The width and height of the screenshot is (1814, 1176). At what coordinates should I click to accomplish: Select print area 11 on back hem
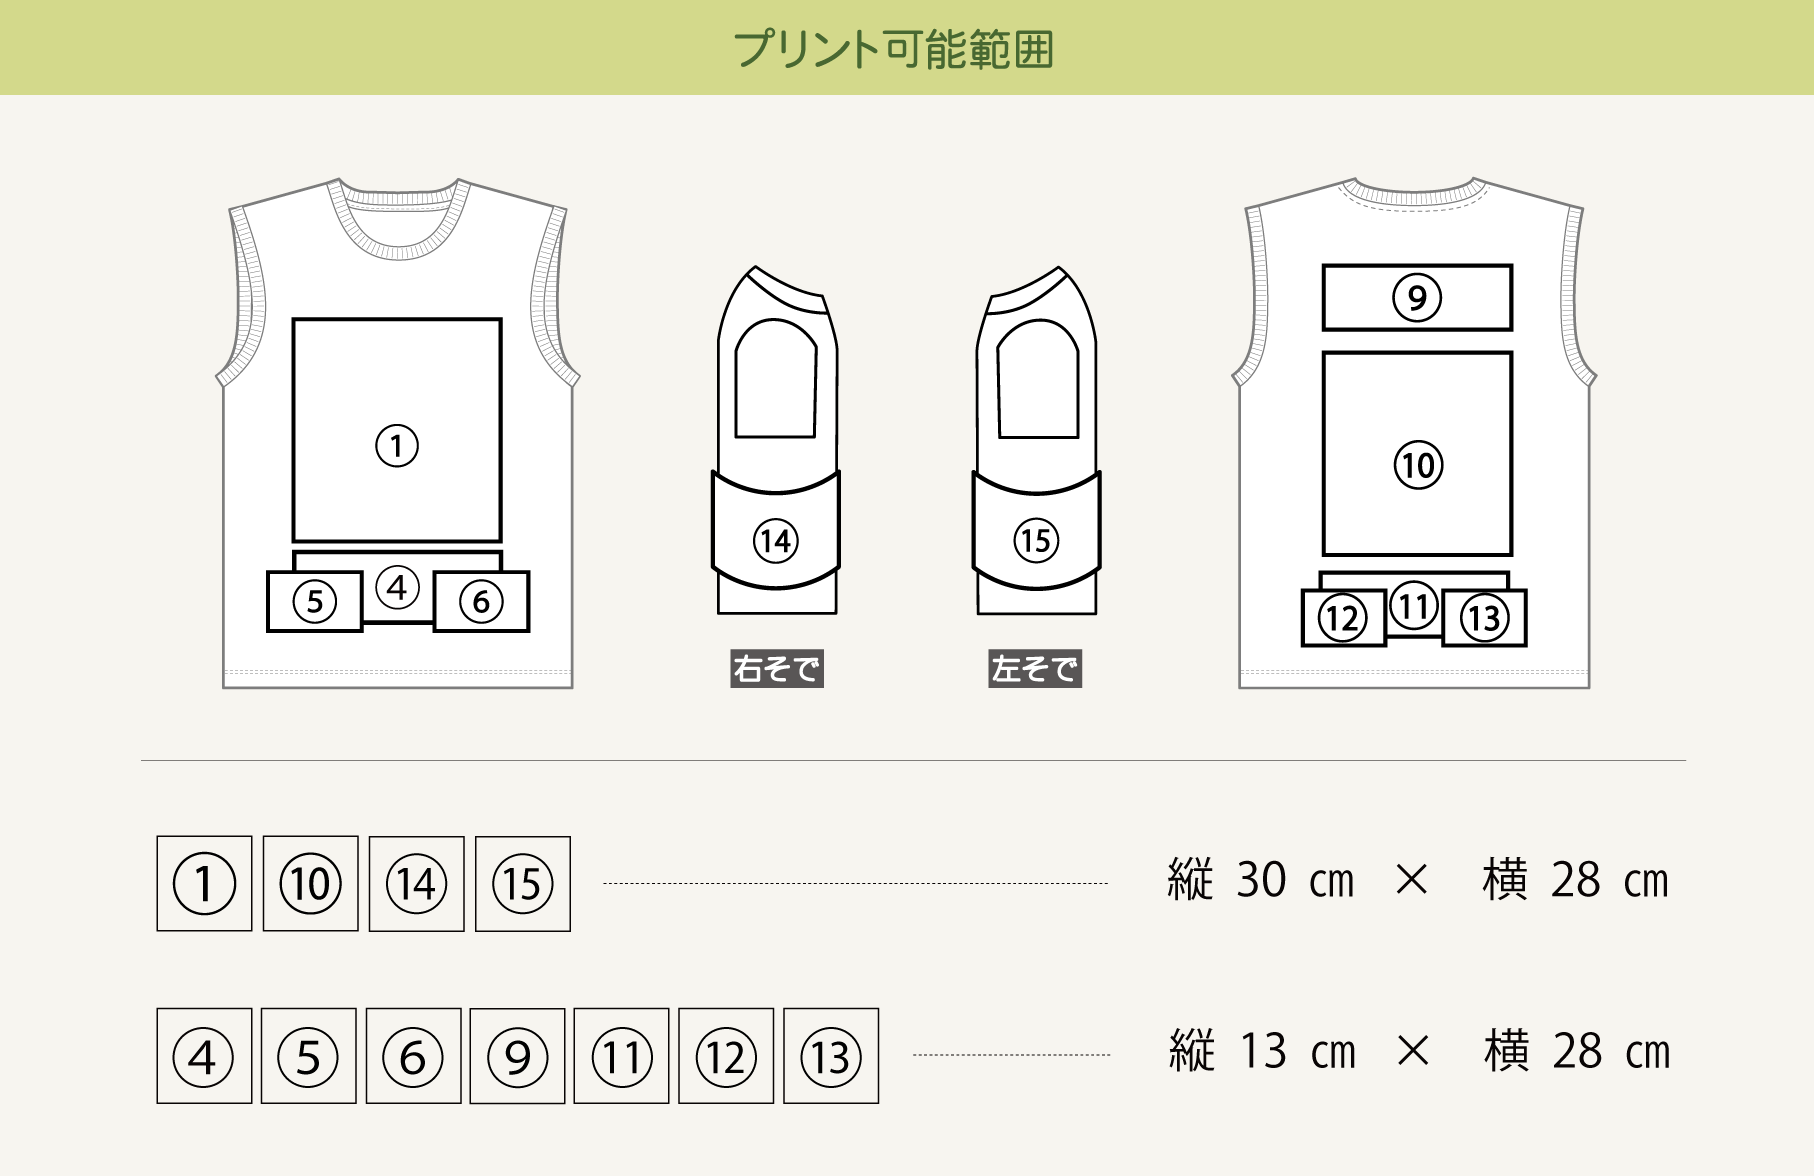click(1414, 605)
